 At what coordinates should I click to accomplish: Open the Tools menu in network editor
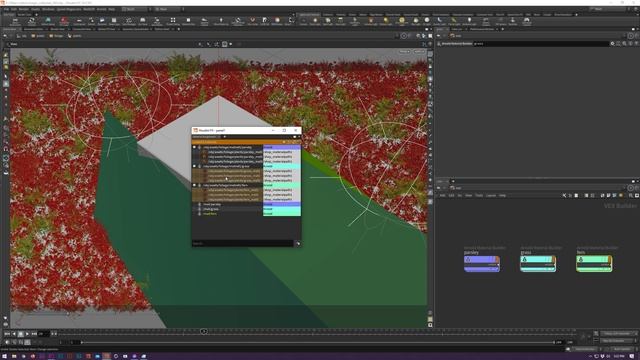click(x=479, y=196)
